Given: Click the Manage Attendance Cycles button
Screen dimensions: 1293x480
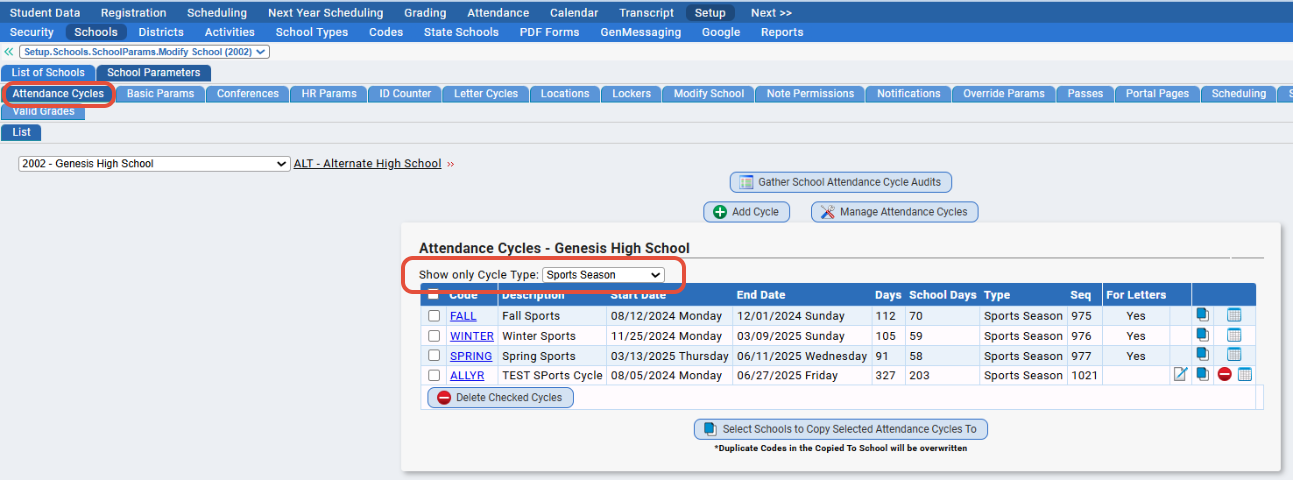Looking at the screenshot, I should point(894,212).
